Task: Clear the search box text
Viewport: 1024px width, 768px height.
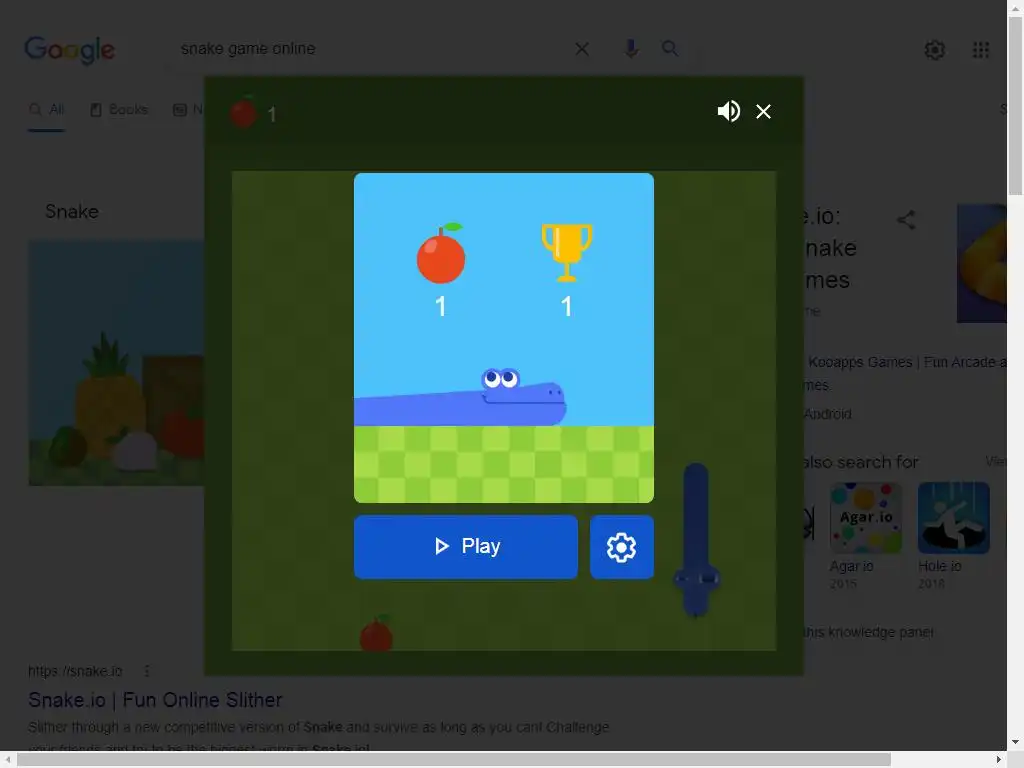Action: tap(582, 49)
